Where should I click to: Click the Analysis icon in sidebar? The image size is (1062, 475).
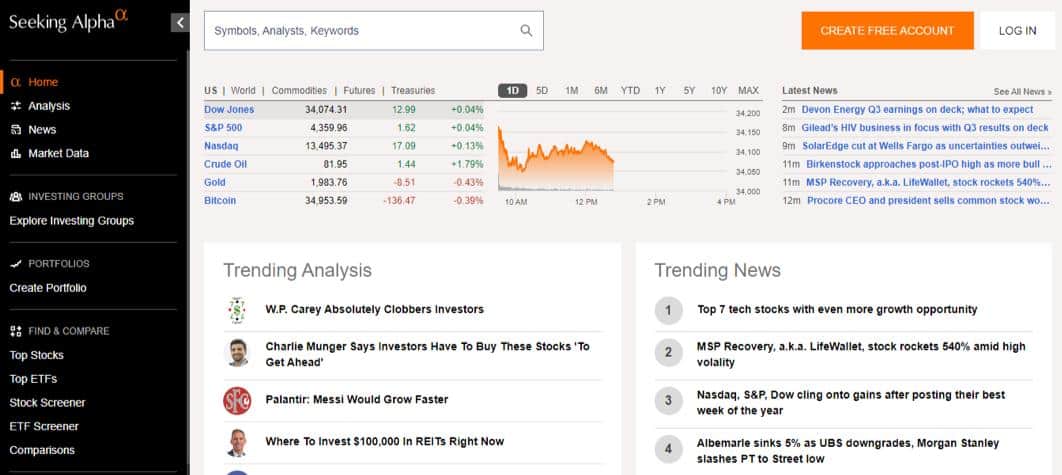16,106
